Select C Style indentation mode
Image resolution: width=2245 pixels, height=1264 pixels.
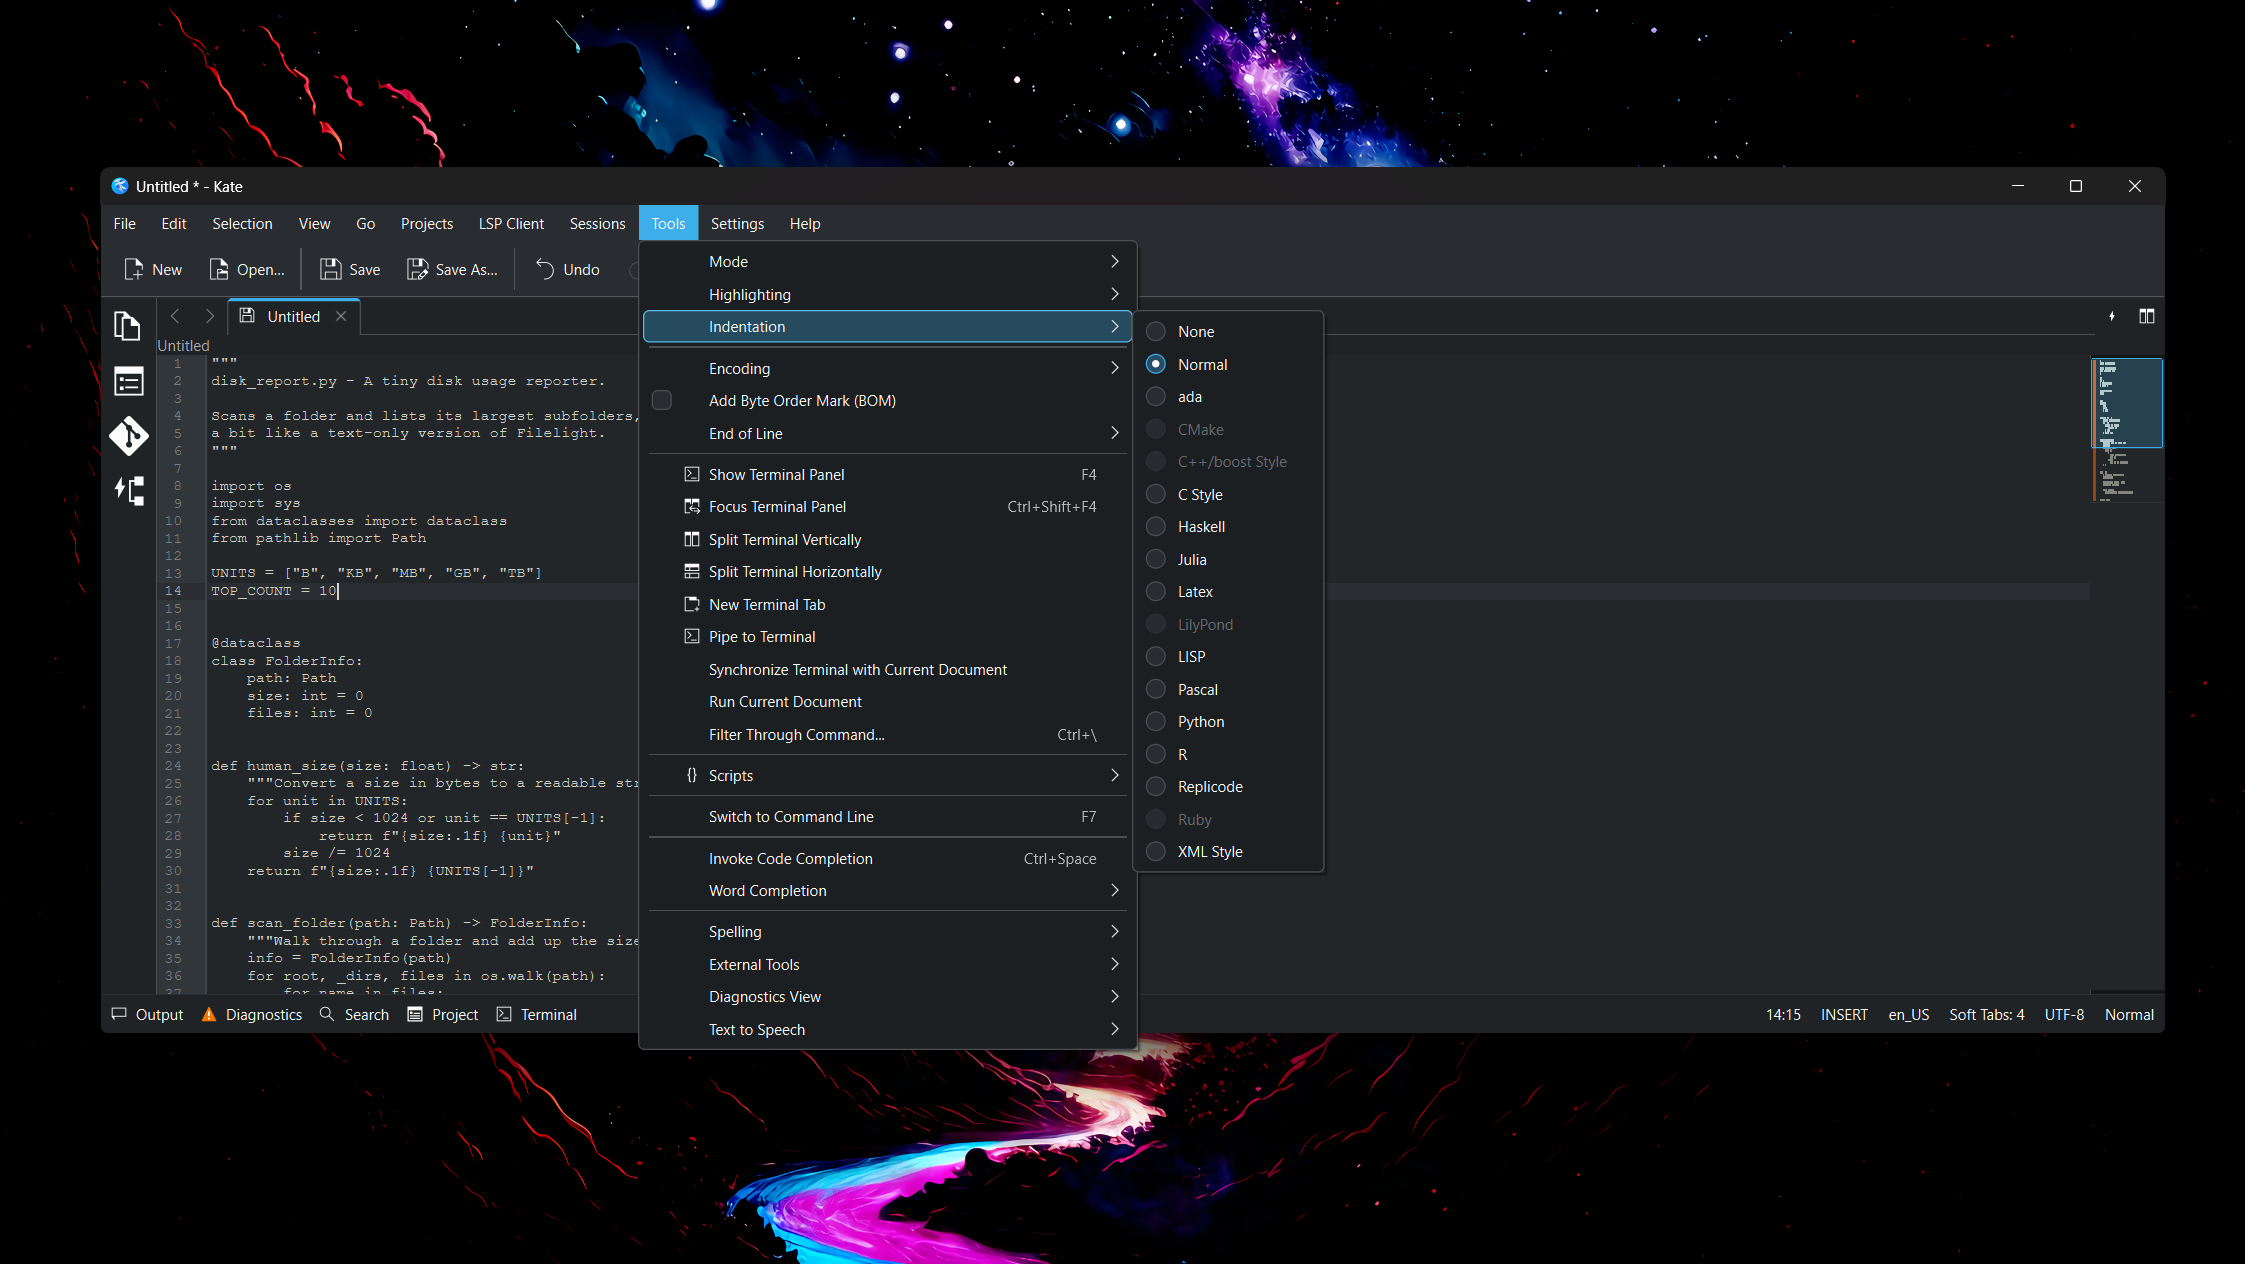1228,494
